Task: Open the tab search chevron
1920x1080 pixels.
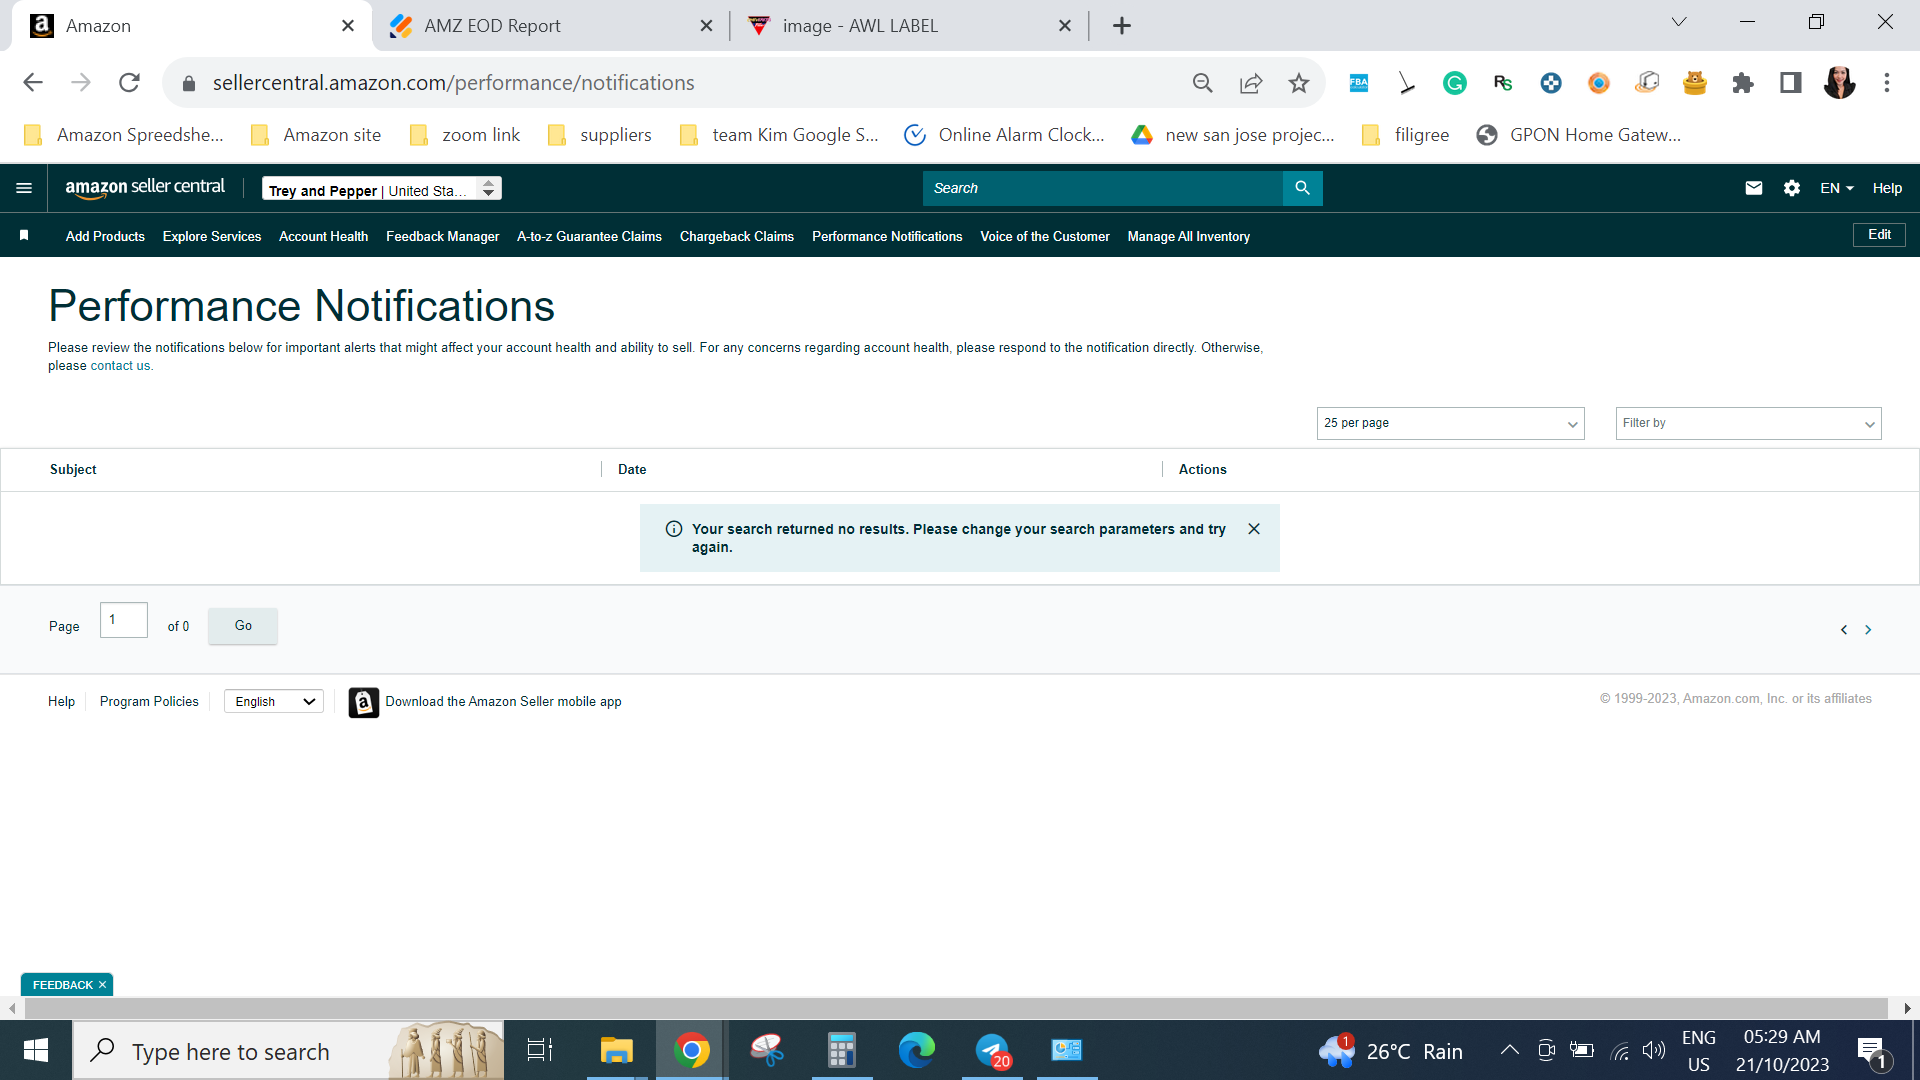Action: click(x=1679, y=22)
